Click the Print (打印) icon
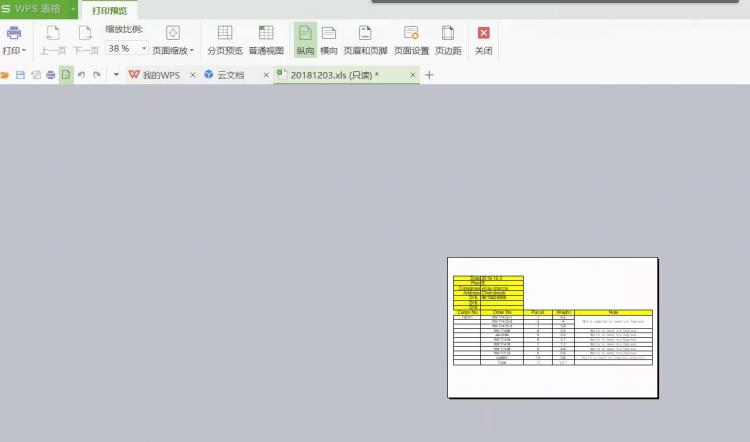Screen dimensions: 750x442 pyautogui.click(x=13, y=33)
